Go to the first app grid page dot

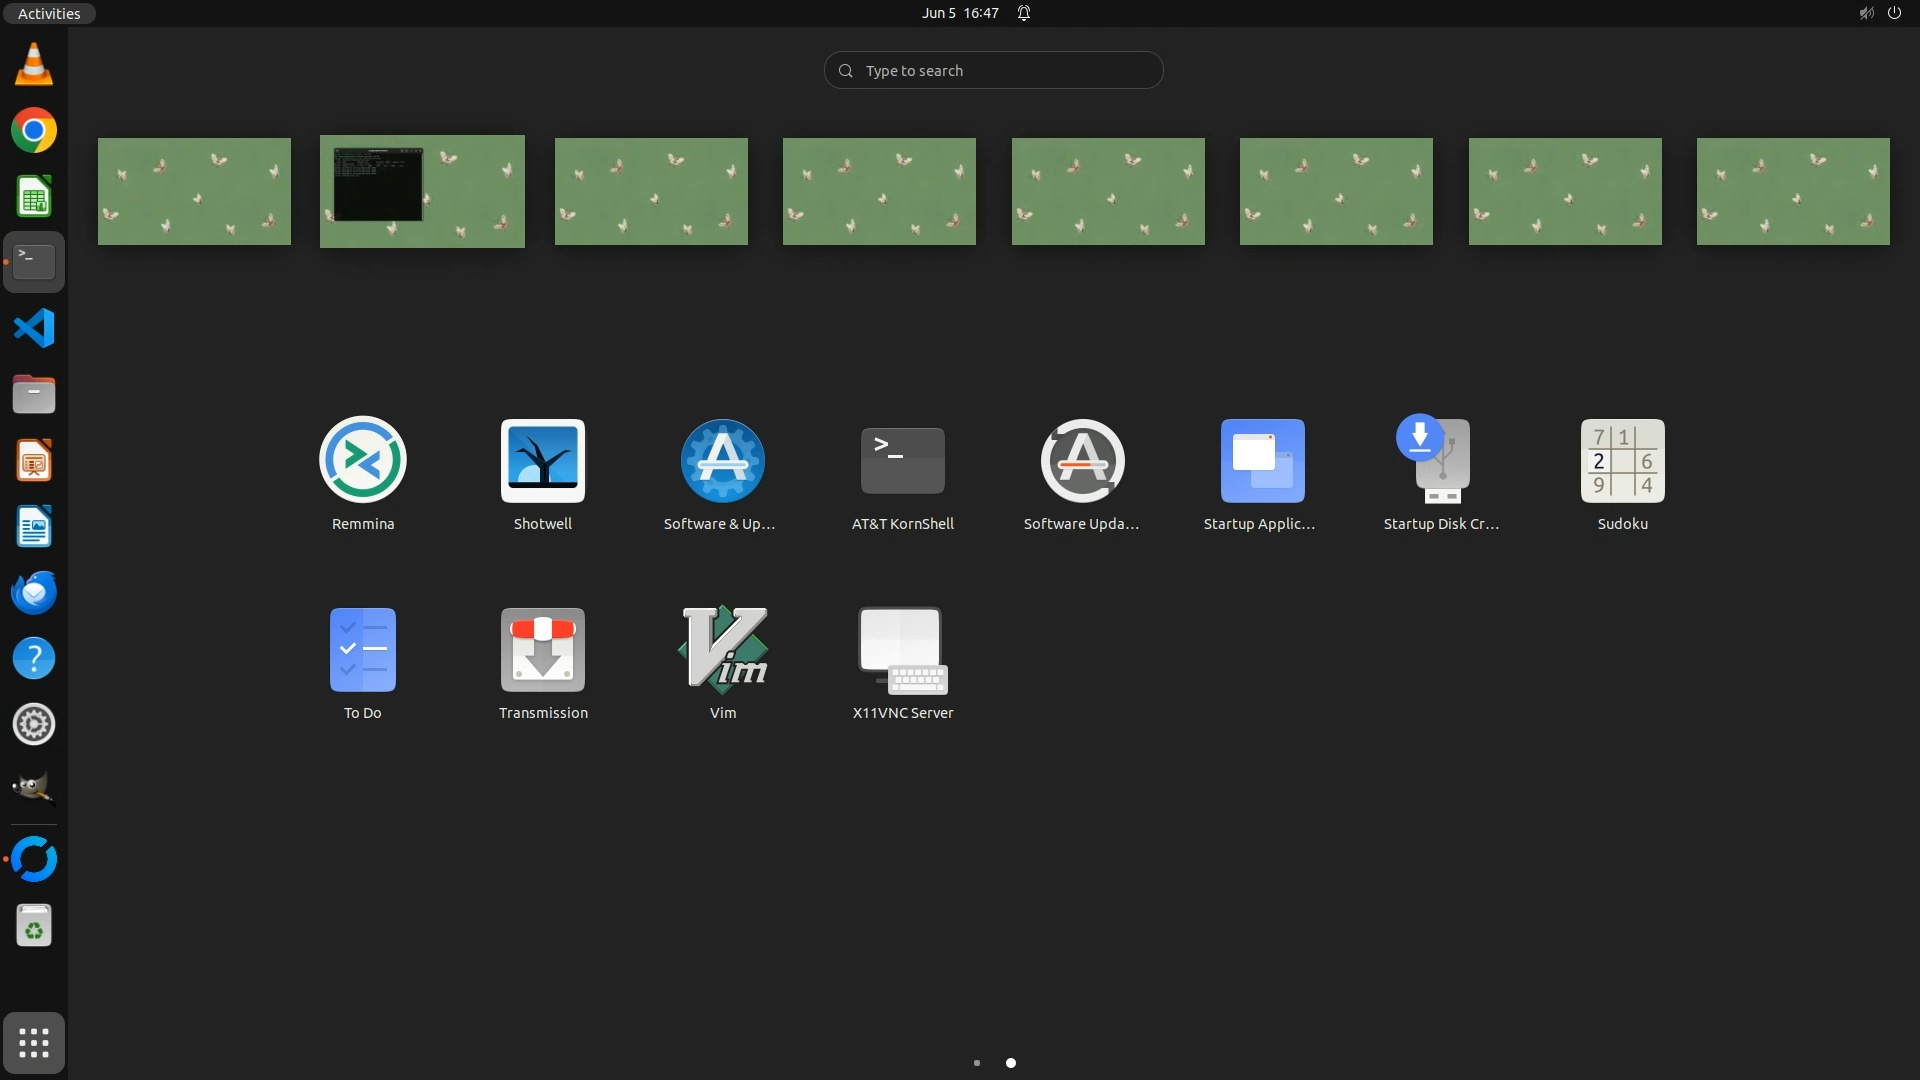(977, 1063)
